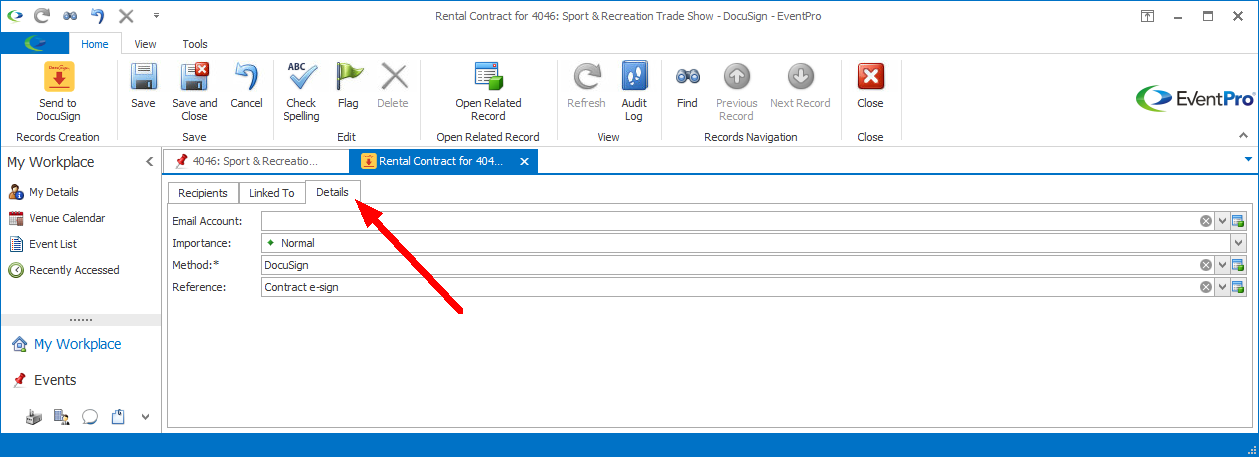Viewport: 1259px width, 457px height.
Task: Click the Refresh ribbon icon
Action: [x=586, y=77]
